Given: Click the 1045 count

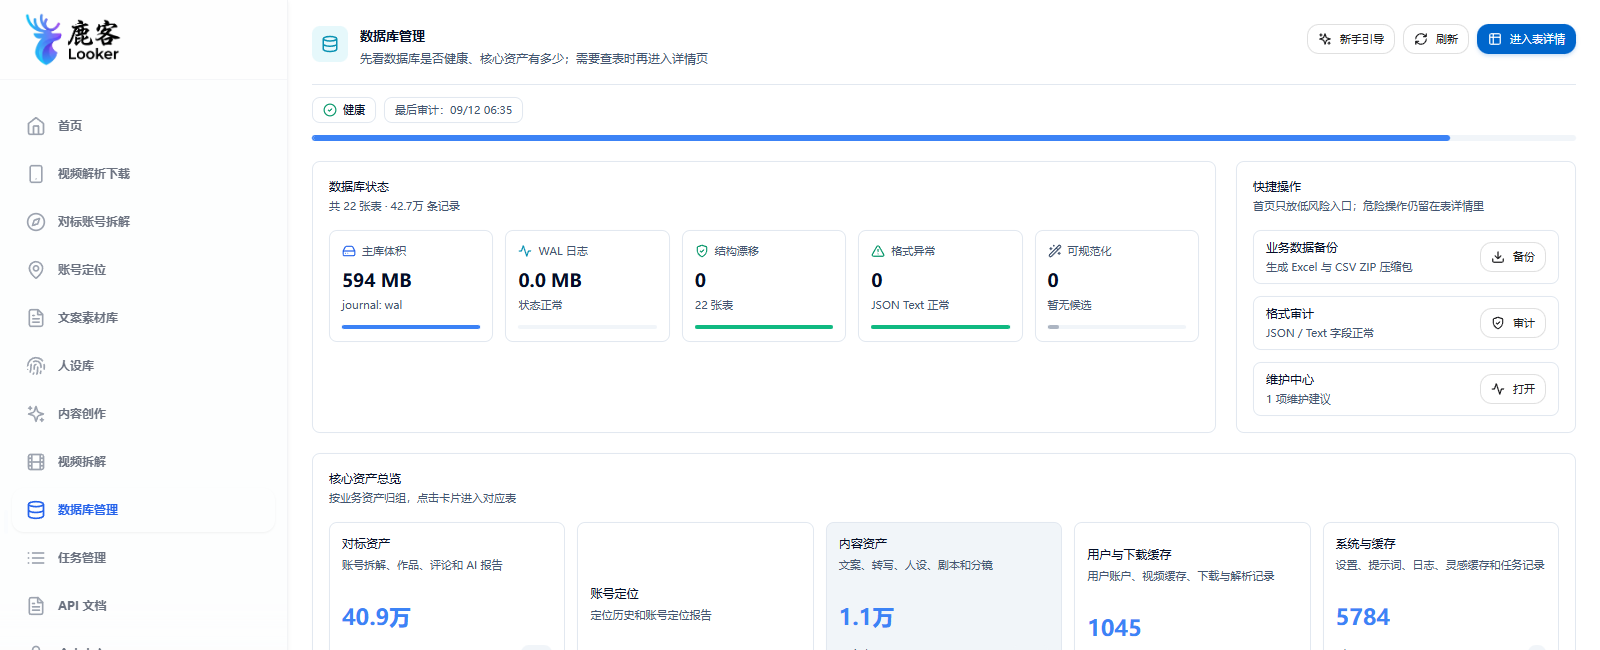Looking at the screenshot, I should 1114,628.
